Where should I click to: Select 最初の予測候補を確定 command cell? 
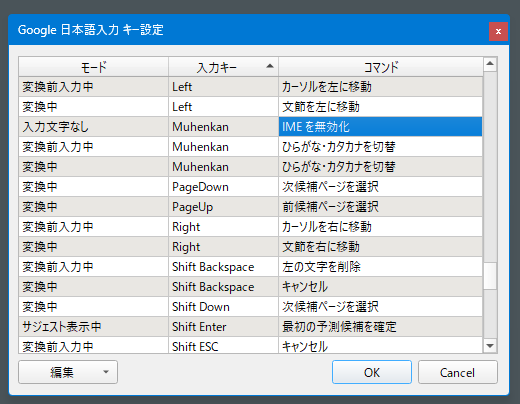click(380, 327)
